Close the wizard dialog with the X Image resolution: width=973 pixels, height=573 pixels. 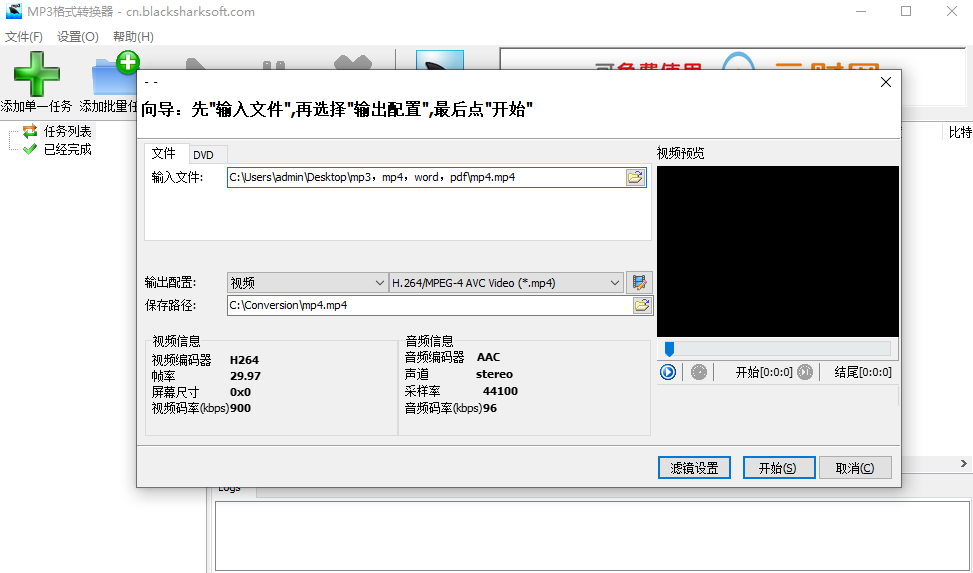click(886, 83)
